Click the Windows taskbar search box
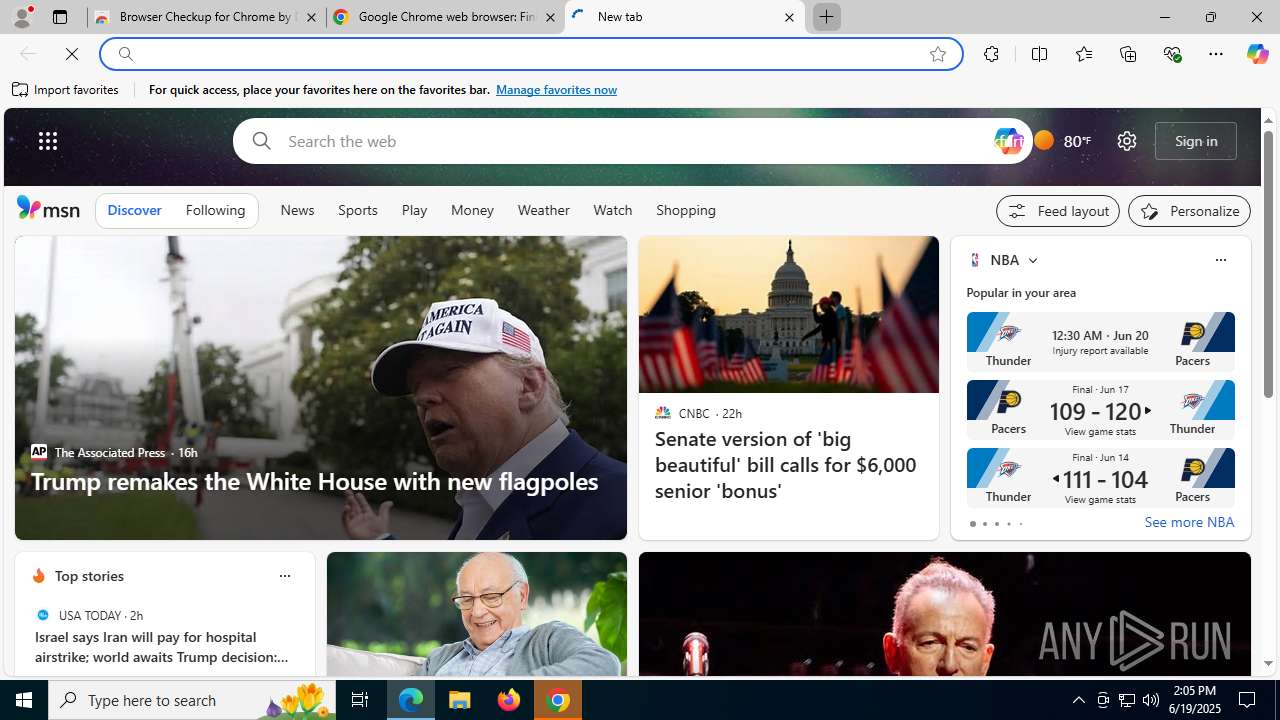Screen dimensions: 1280x720 [194, 700]
